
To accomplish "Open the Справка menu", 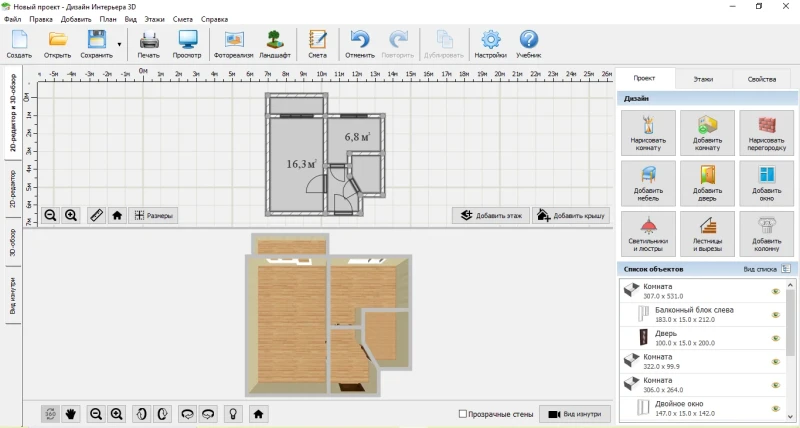I will click(214, 19).
